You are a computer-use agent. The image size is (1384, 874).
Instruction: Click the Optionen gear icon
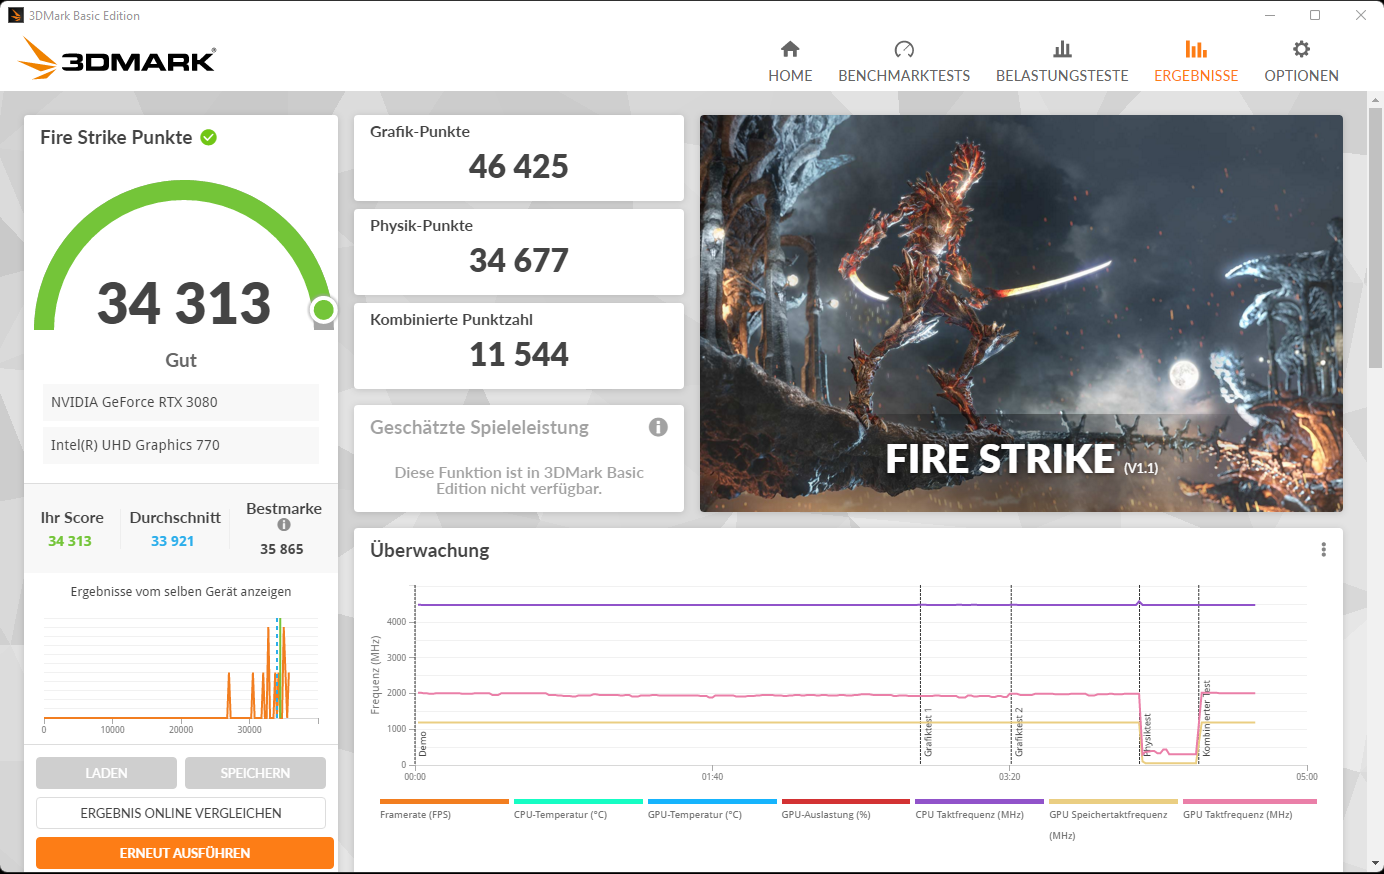click(x=1301, y=49)
